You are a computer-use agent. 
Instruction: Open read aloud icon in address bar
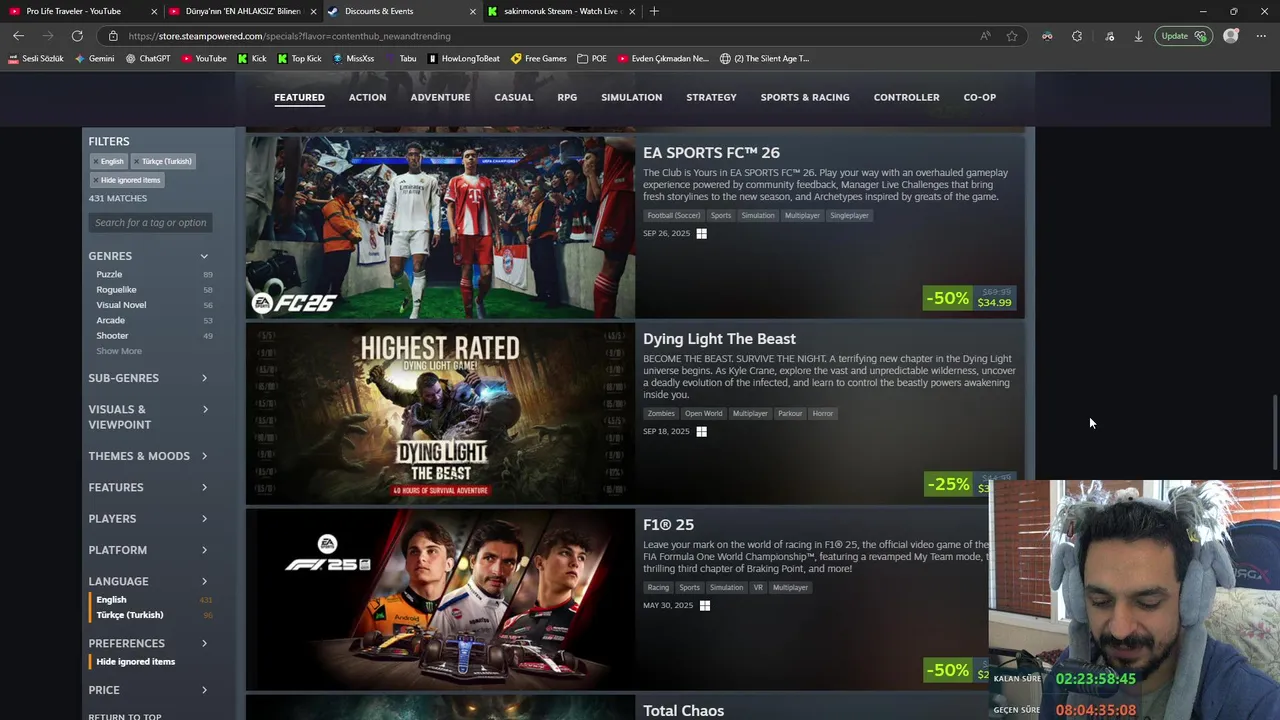tap(986, 36)
